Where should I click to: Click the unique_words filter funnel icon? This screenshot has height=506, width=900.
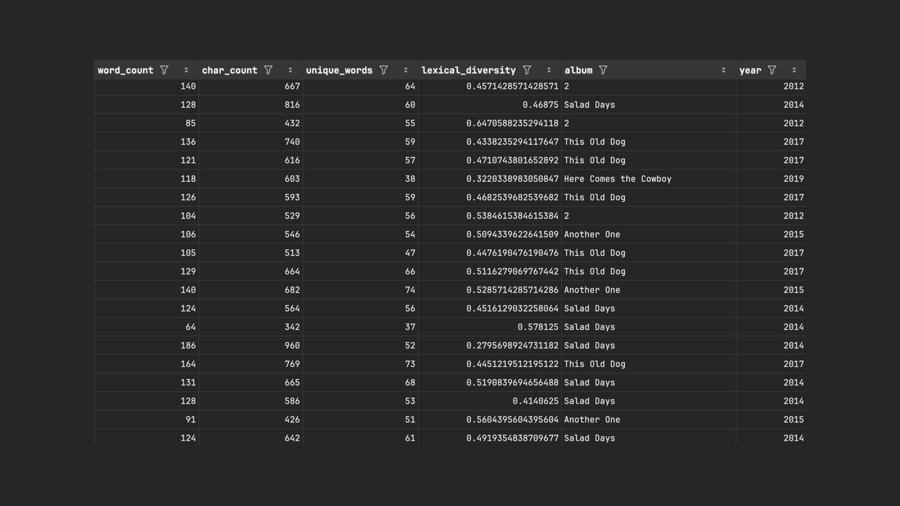(x=384, y=70)
